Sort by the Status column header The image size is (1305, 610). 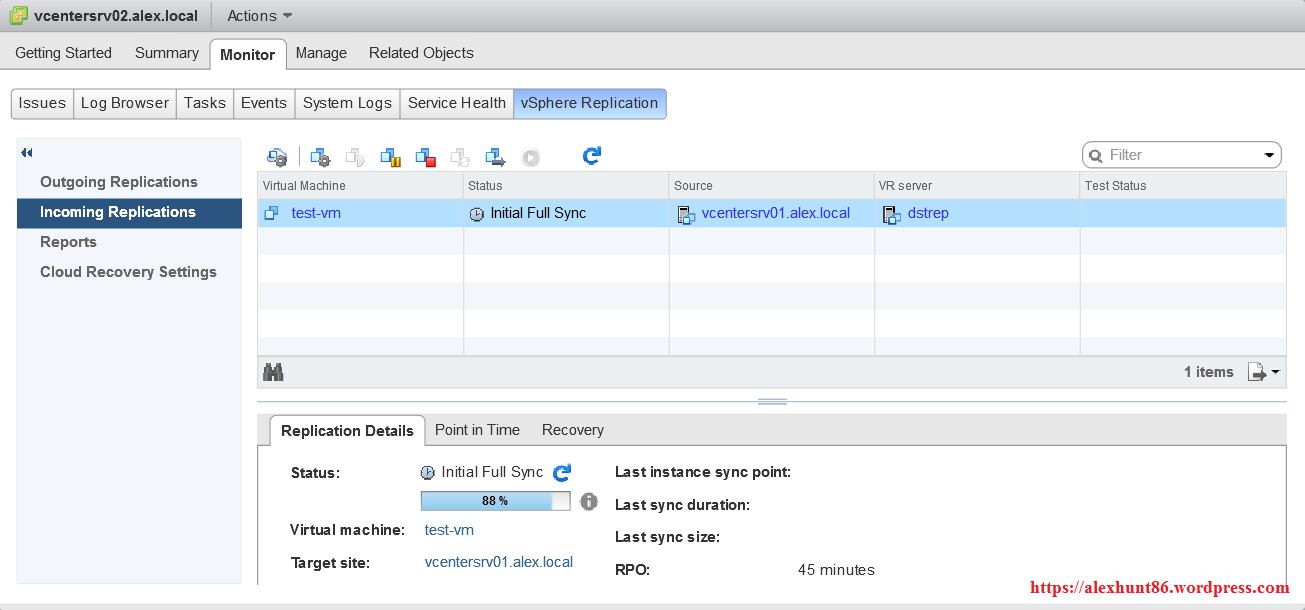(485, 185)
